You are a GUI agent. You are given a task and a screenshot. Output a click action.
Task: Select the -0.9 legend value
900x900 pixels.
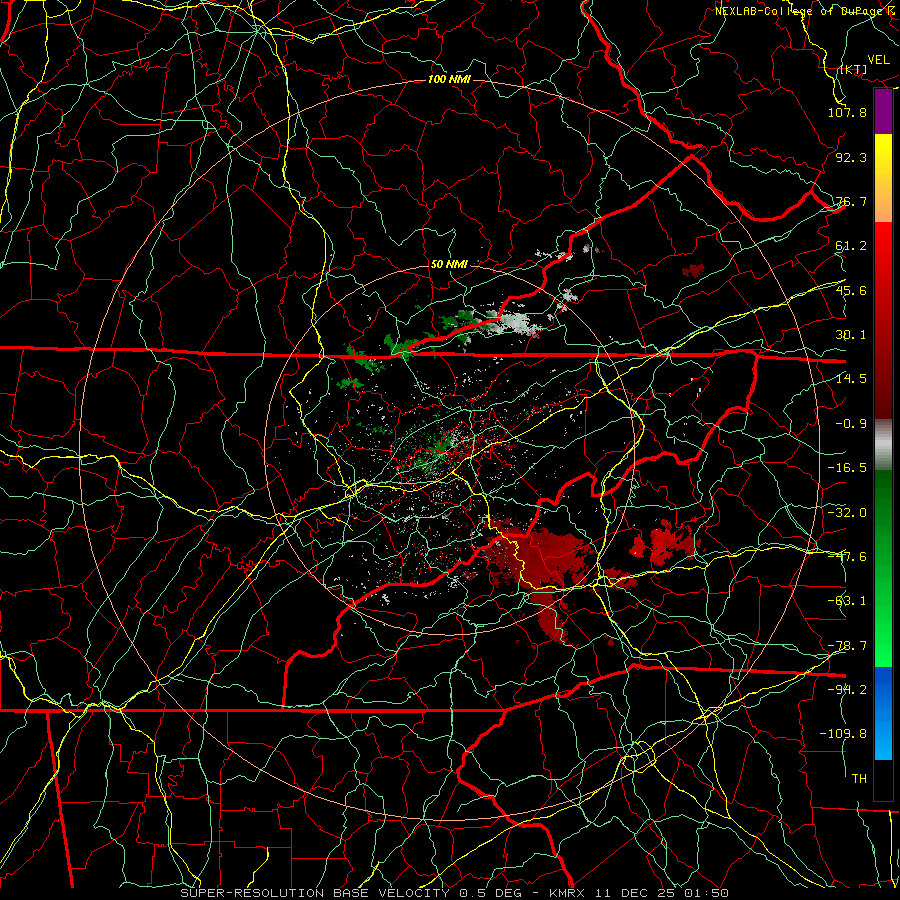[851, 424]
